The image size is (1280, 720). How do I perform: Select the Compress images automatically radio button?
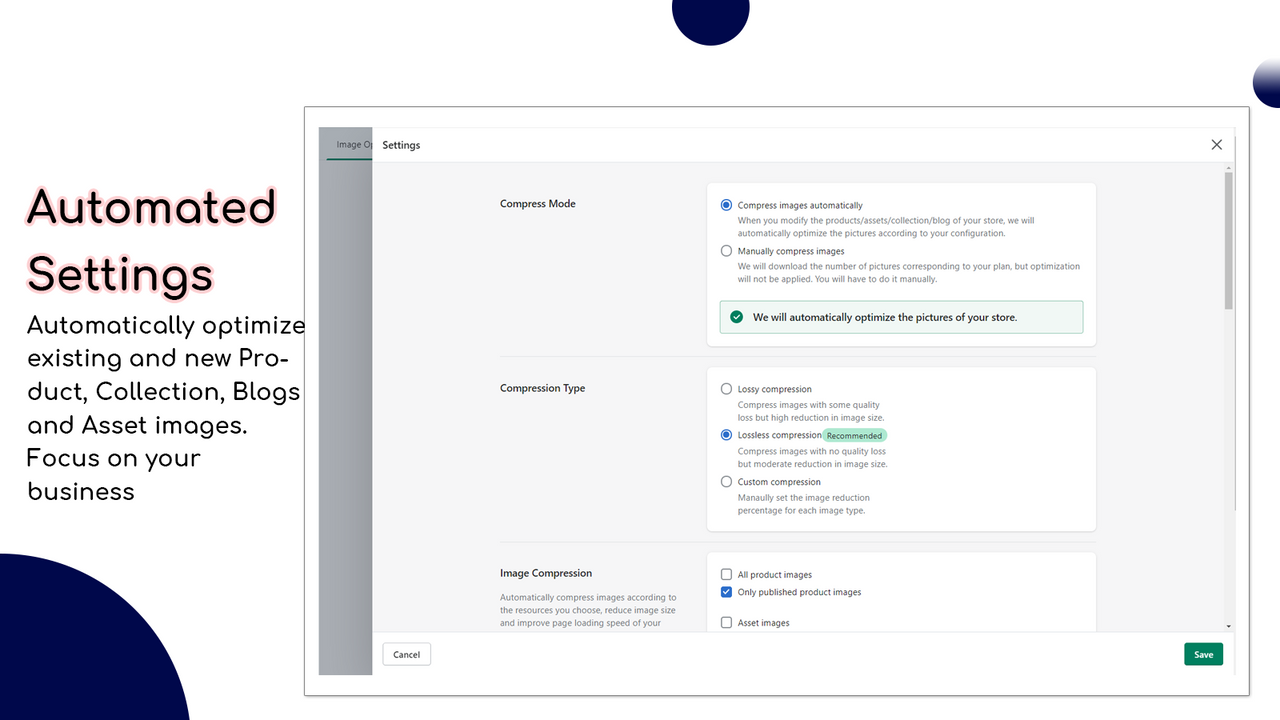(x=726, y=205)
